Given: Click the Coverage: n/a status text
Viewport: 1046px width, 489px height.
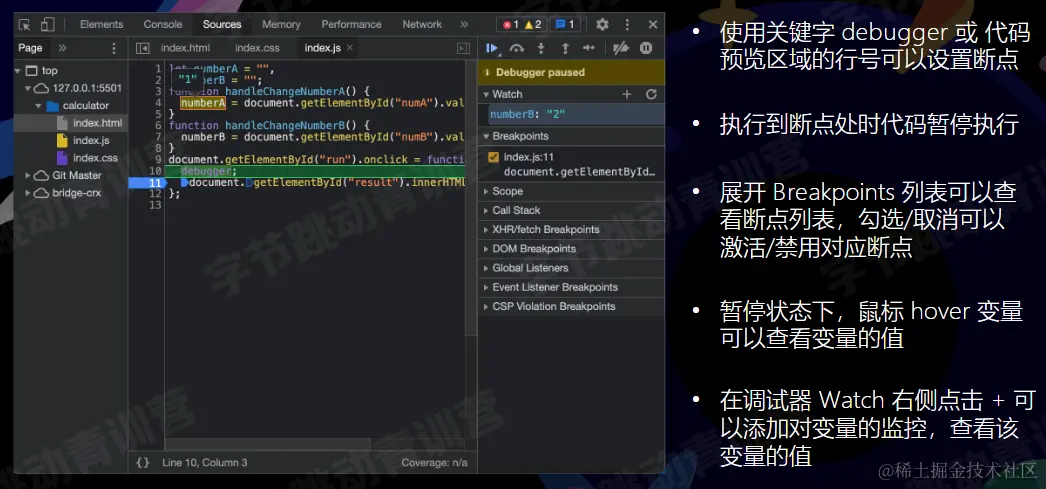Looking at the screenshot, I should click(434, 462).
